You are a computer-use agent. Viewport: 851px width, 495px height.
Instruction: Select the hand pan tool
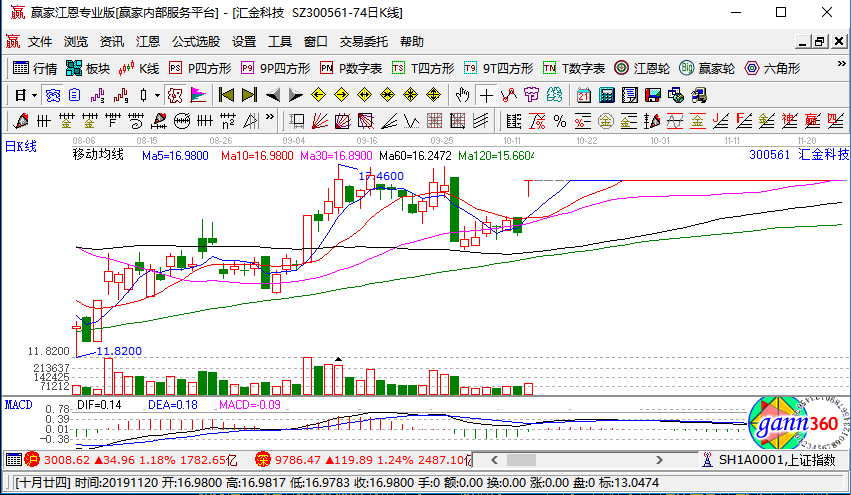point(462,96)
